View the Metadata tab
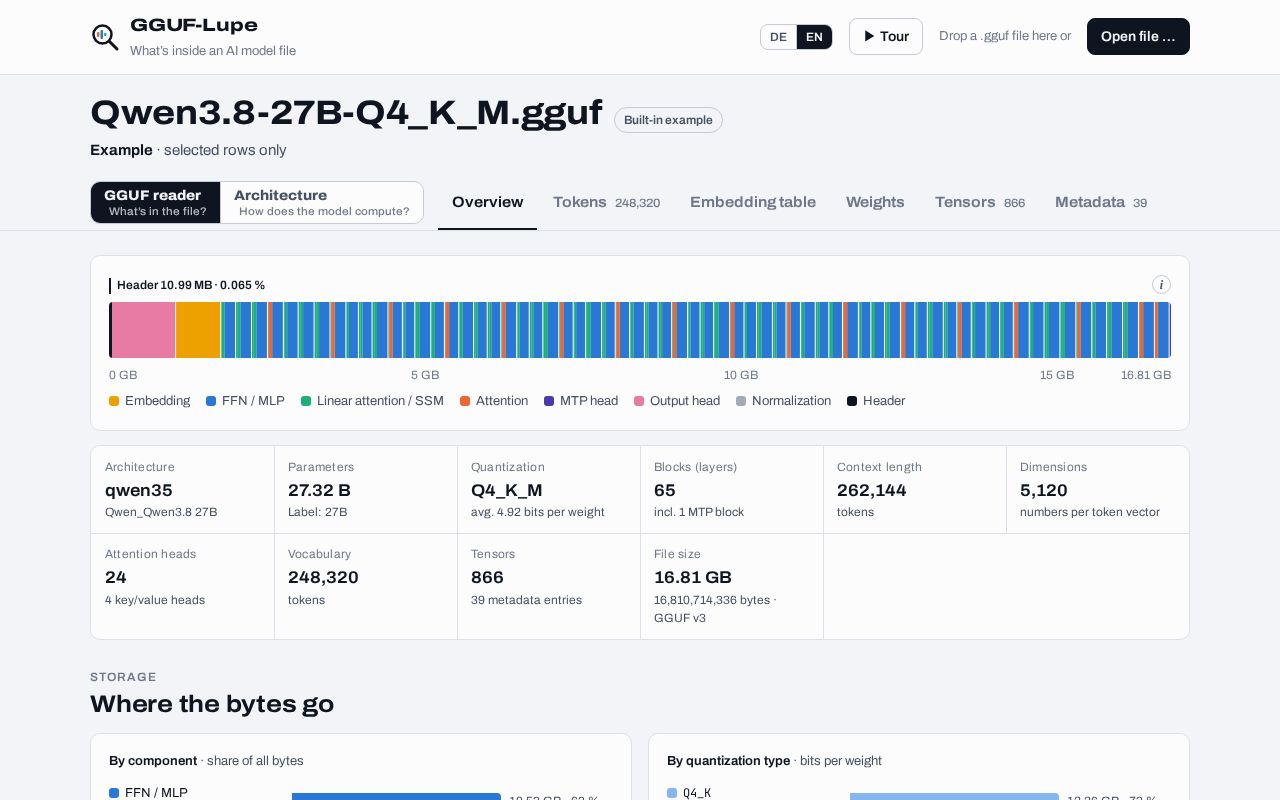This screenshot has width=1280, height=800. 1101,202
